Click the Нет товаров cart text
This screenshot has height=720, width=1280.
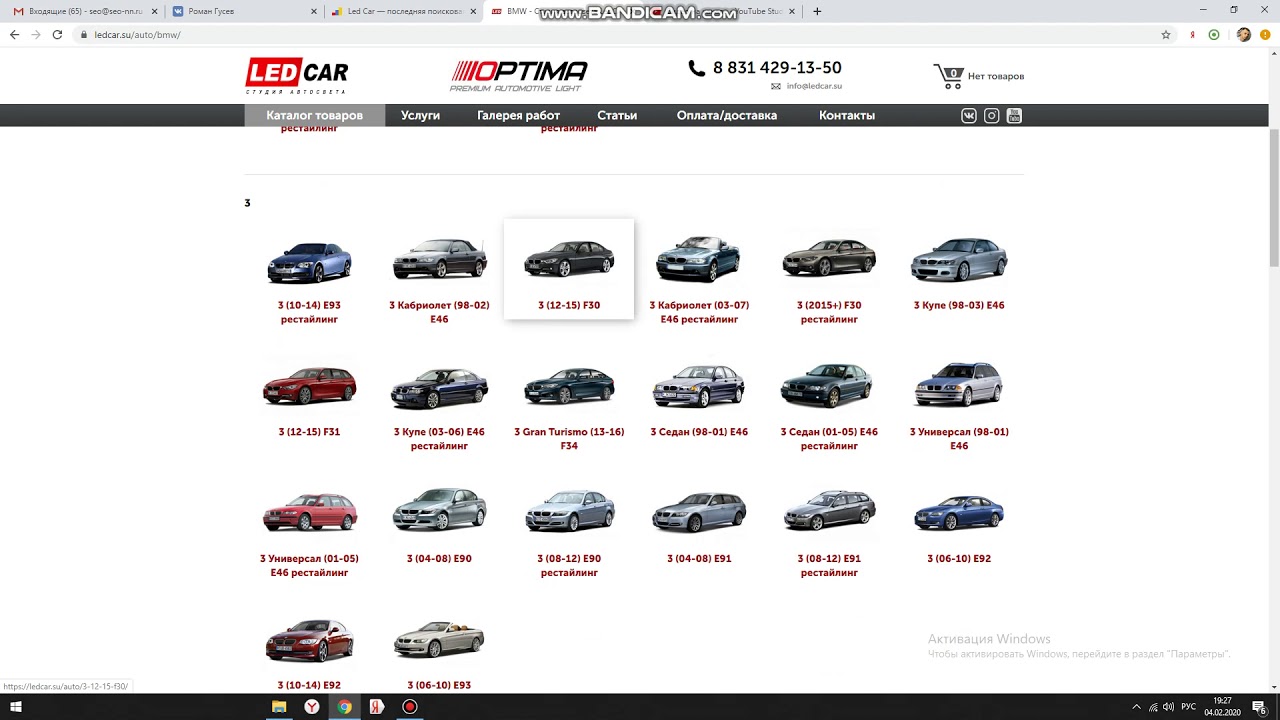[996, 76]
